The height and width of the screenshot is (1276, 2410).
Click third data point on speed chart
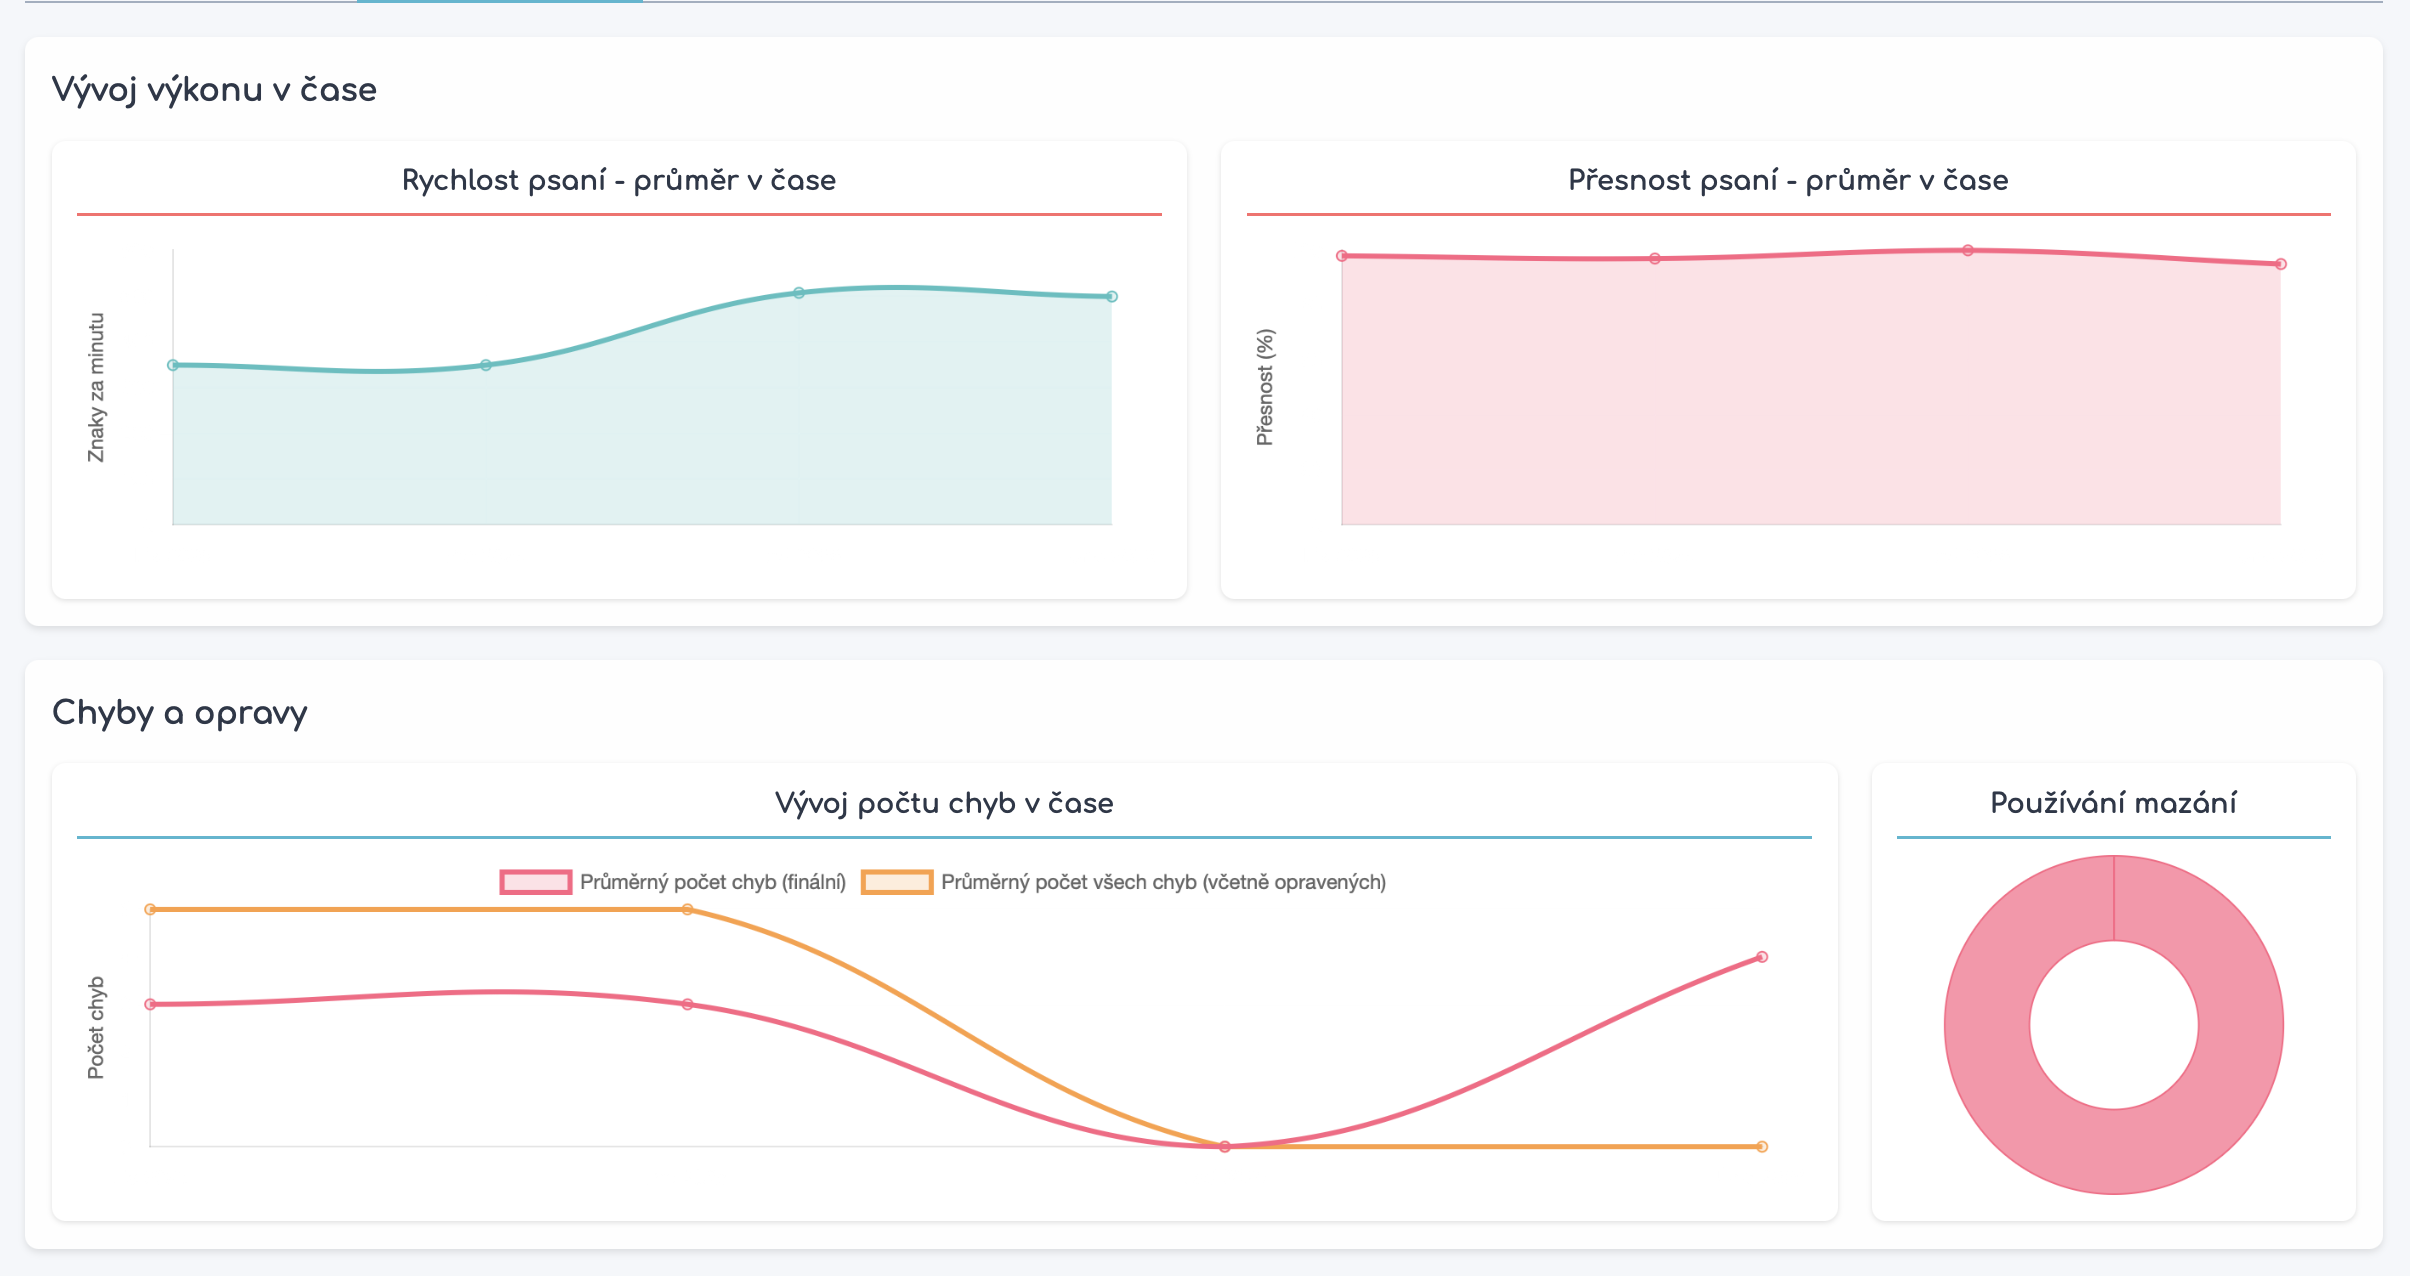(799, 293)
